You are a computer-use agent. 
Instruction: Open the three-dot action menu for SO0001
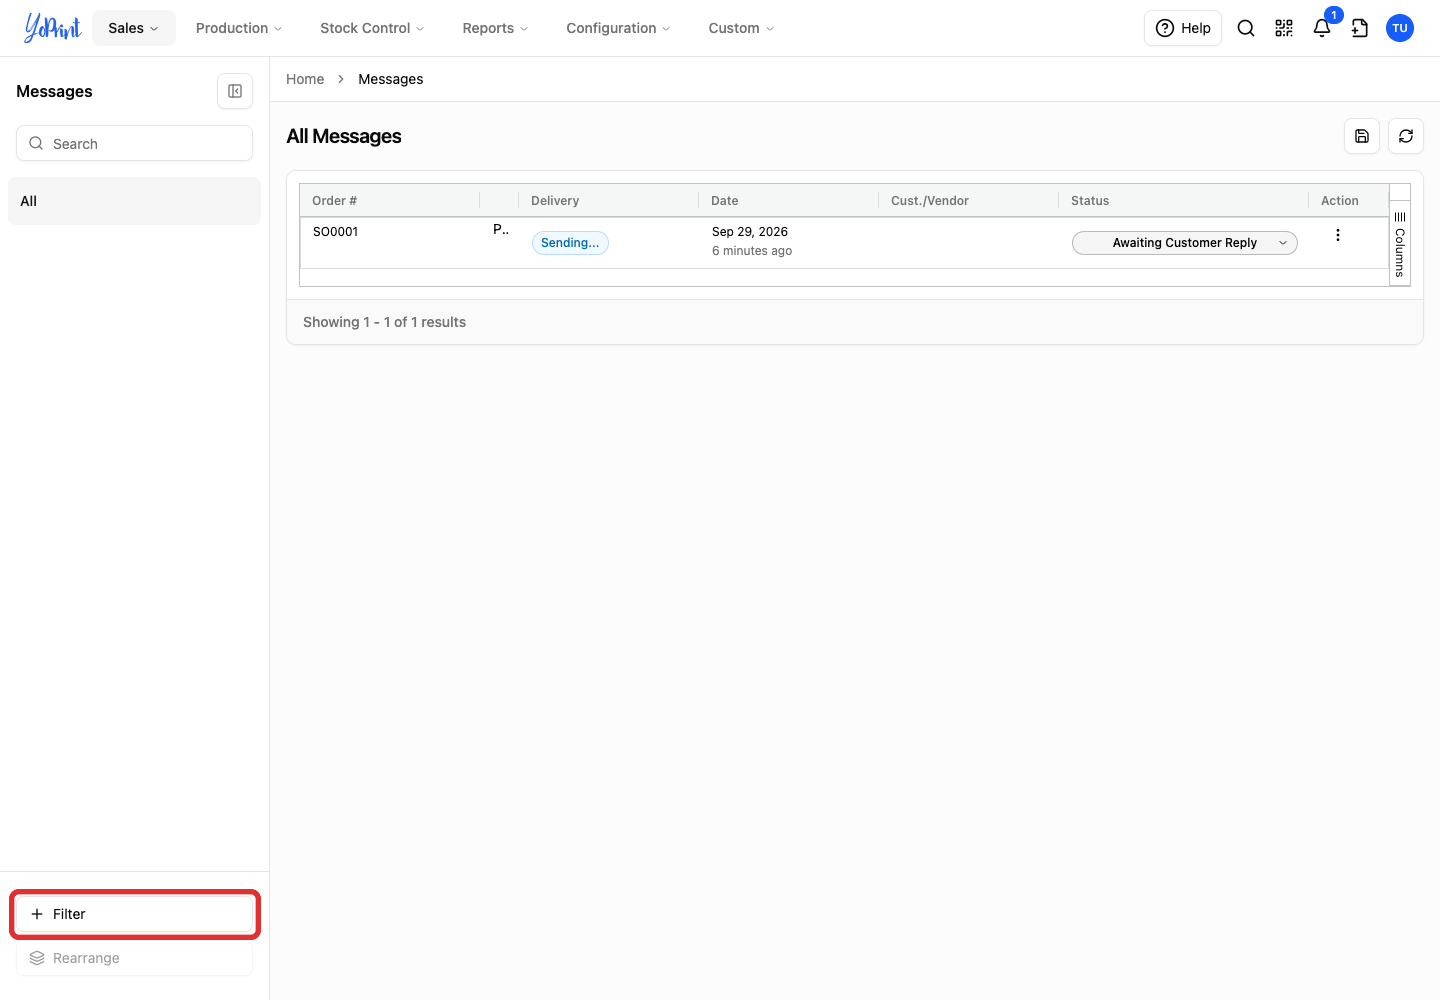point(1338,235)
